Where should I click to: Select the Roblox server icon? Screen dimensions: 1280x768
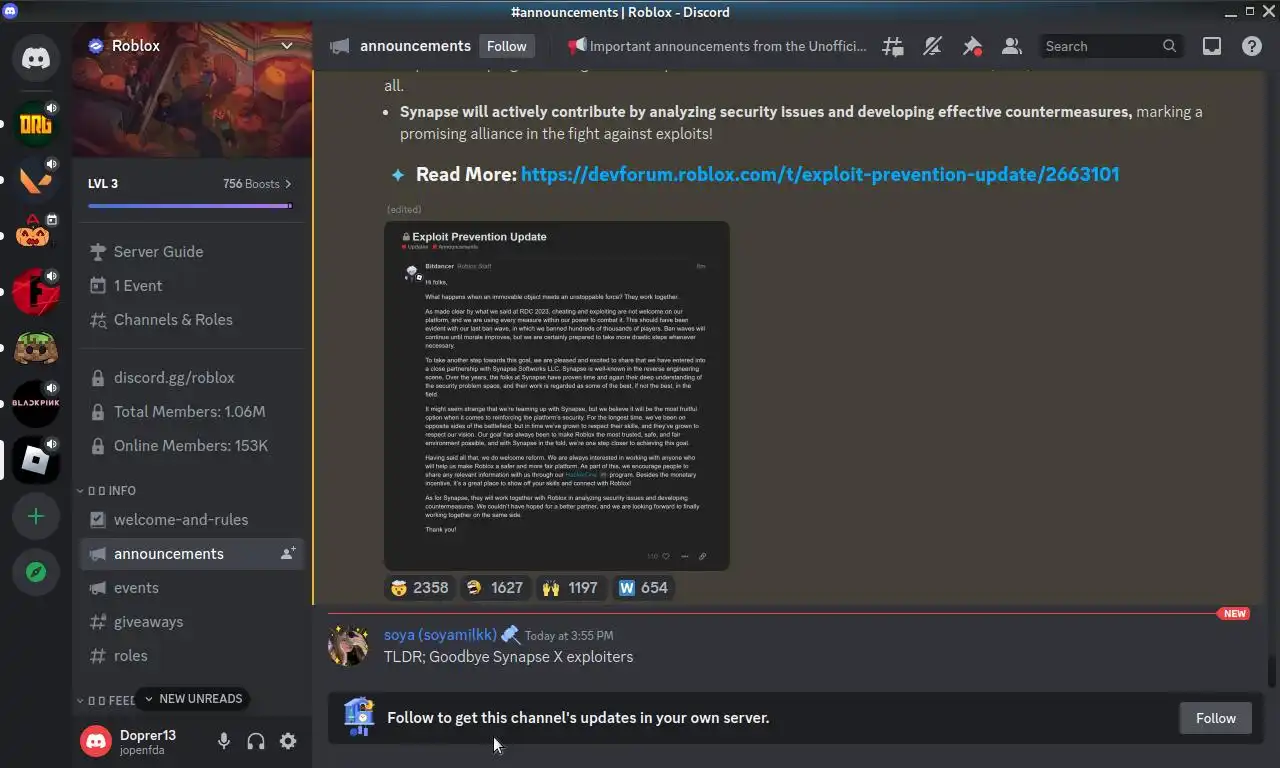pyautogui.click(x=36, y=460)
